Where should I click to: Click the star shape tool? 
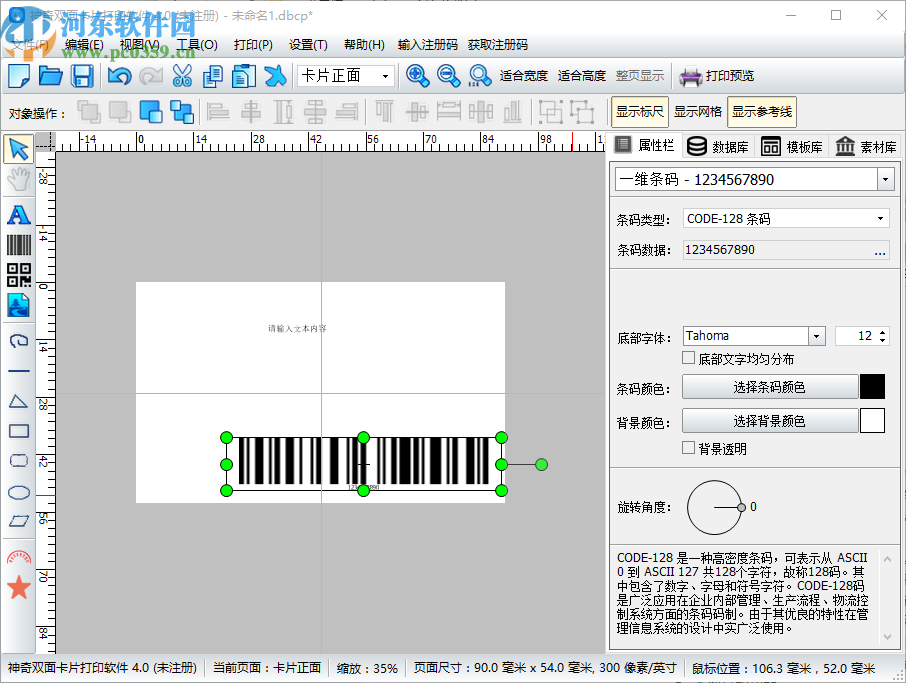click(x=18, y=587)
